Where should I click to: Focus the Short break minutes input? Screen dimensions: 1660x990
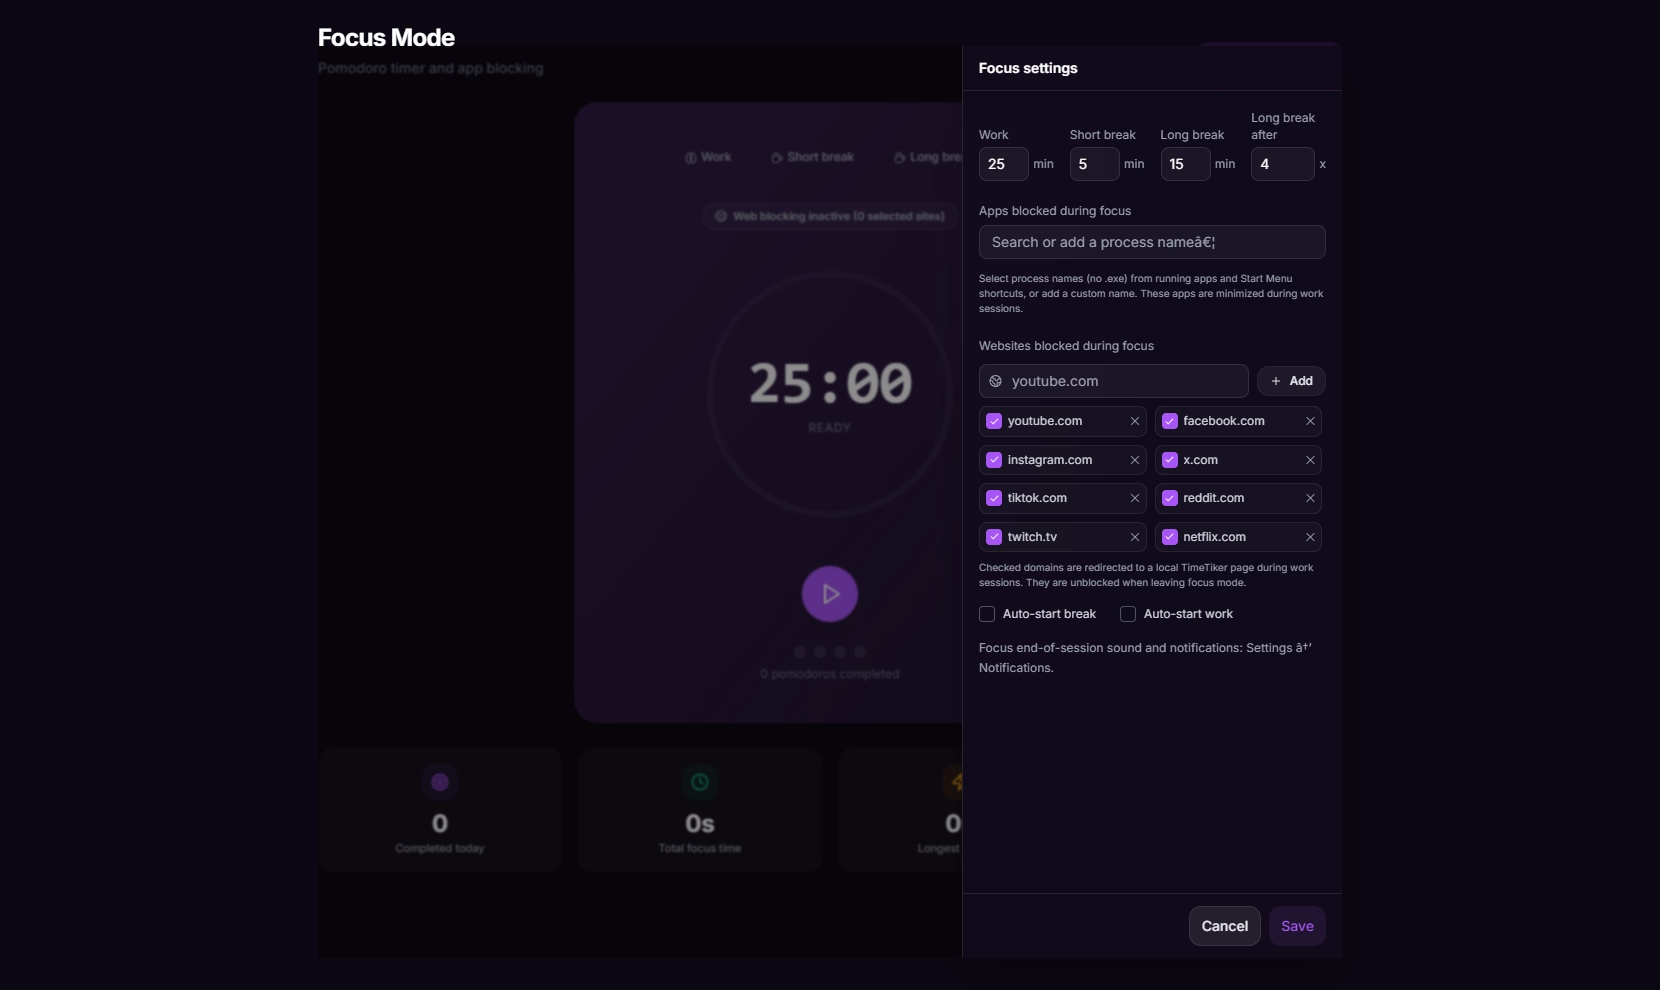(x=1095, y=164)
